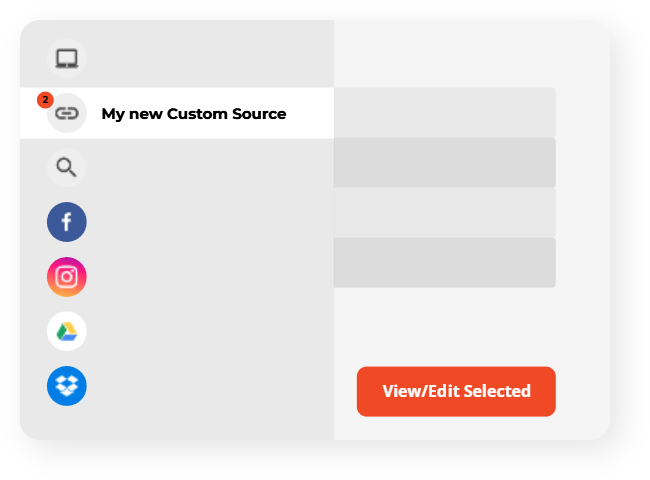
Task: Choose the Instagram source icon
Action: pos(67,277)
